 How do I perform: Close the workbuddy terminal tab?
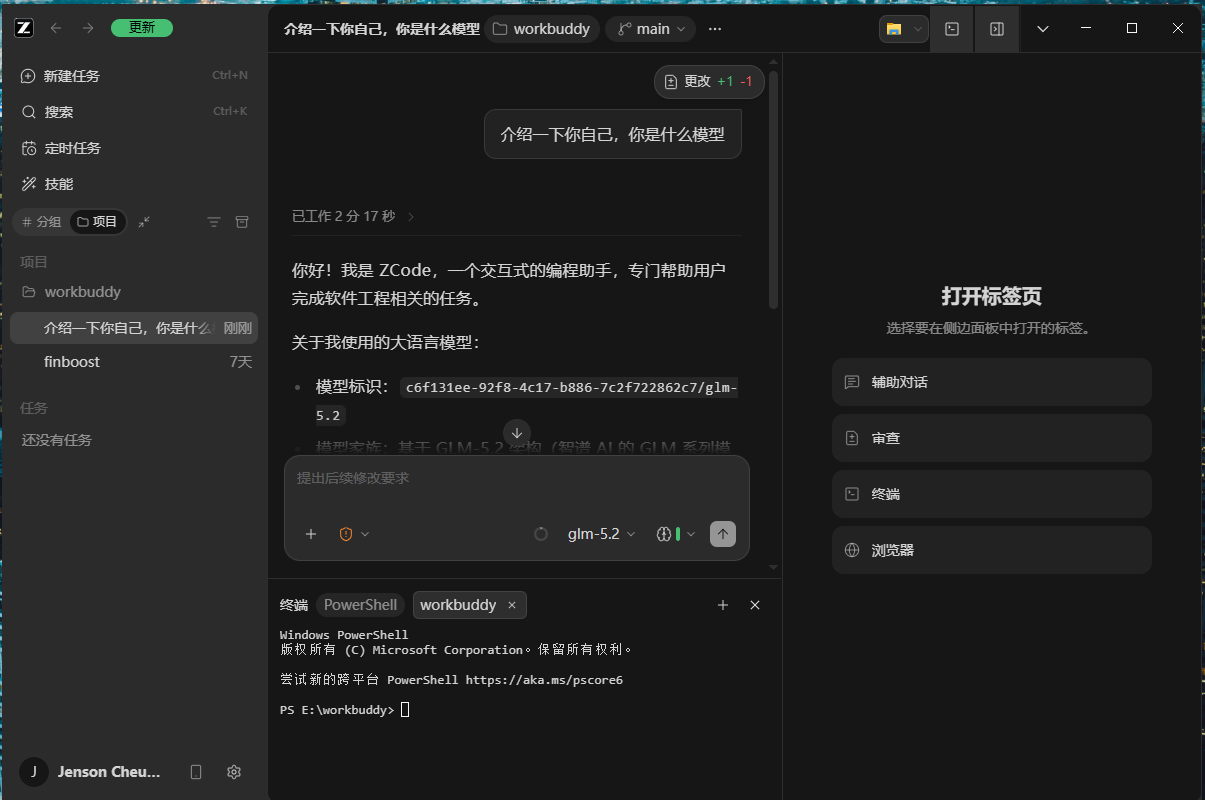(x=512, y=605)
